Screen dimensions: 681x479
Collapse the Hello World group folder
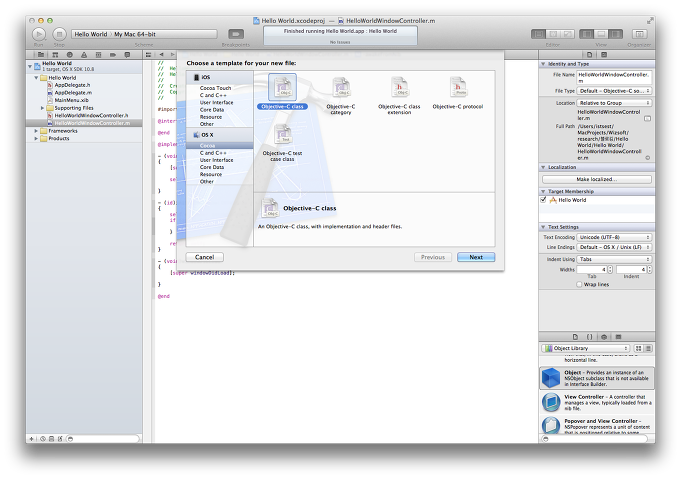click(x=36, y=78)
